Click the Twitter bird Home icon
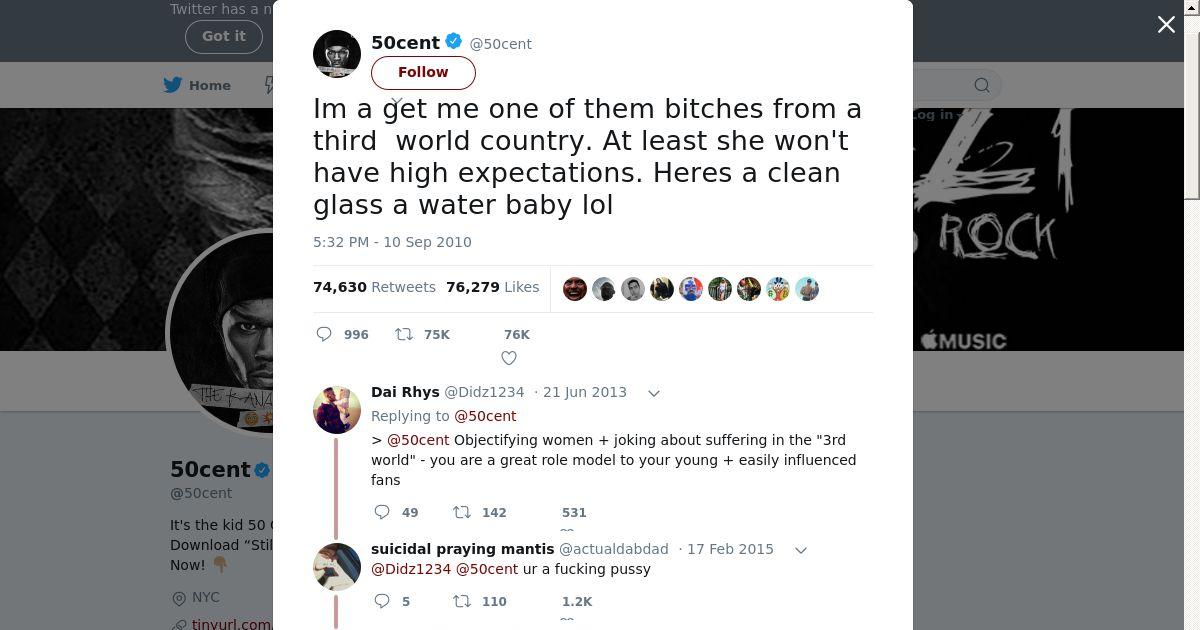The image size is (1200, 630). [173, 85]
